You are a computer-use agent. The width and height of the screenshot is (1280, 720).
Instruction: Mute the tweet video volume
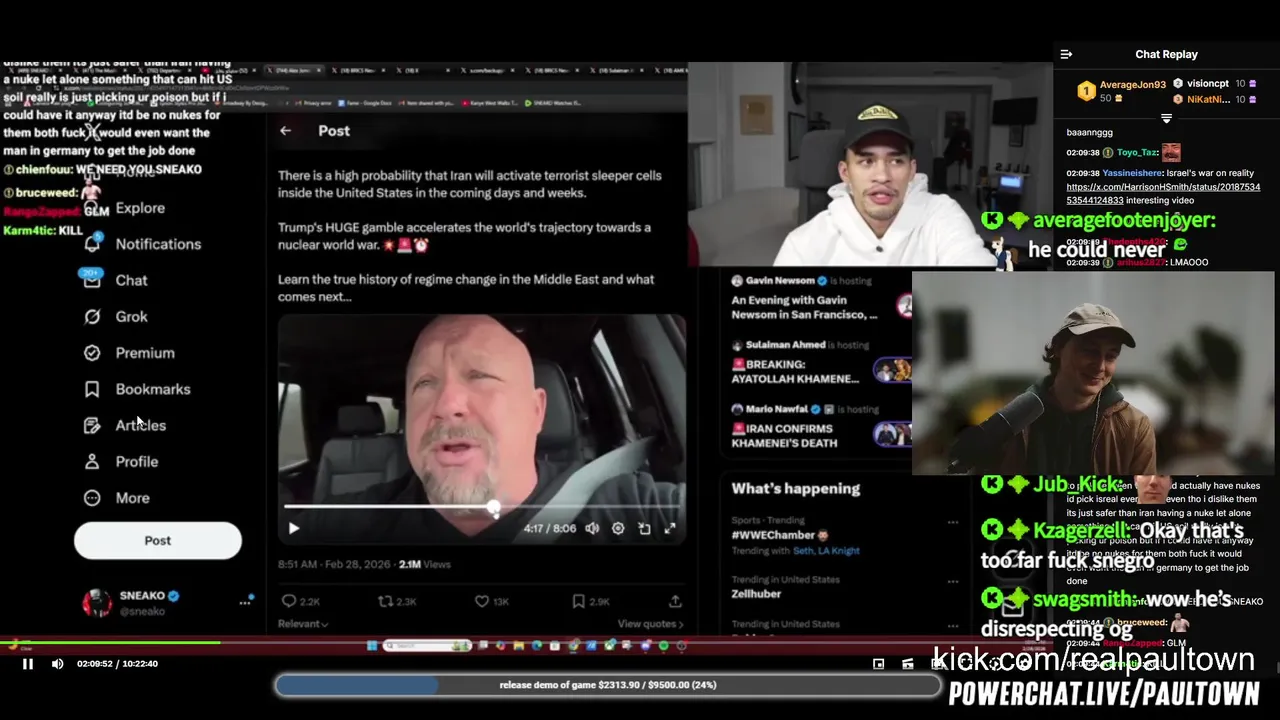pos(592,528)
